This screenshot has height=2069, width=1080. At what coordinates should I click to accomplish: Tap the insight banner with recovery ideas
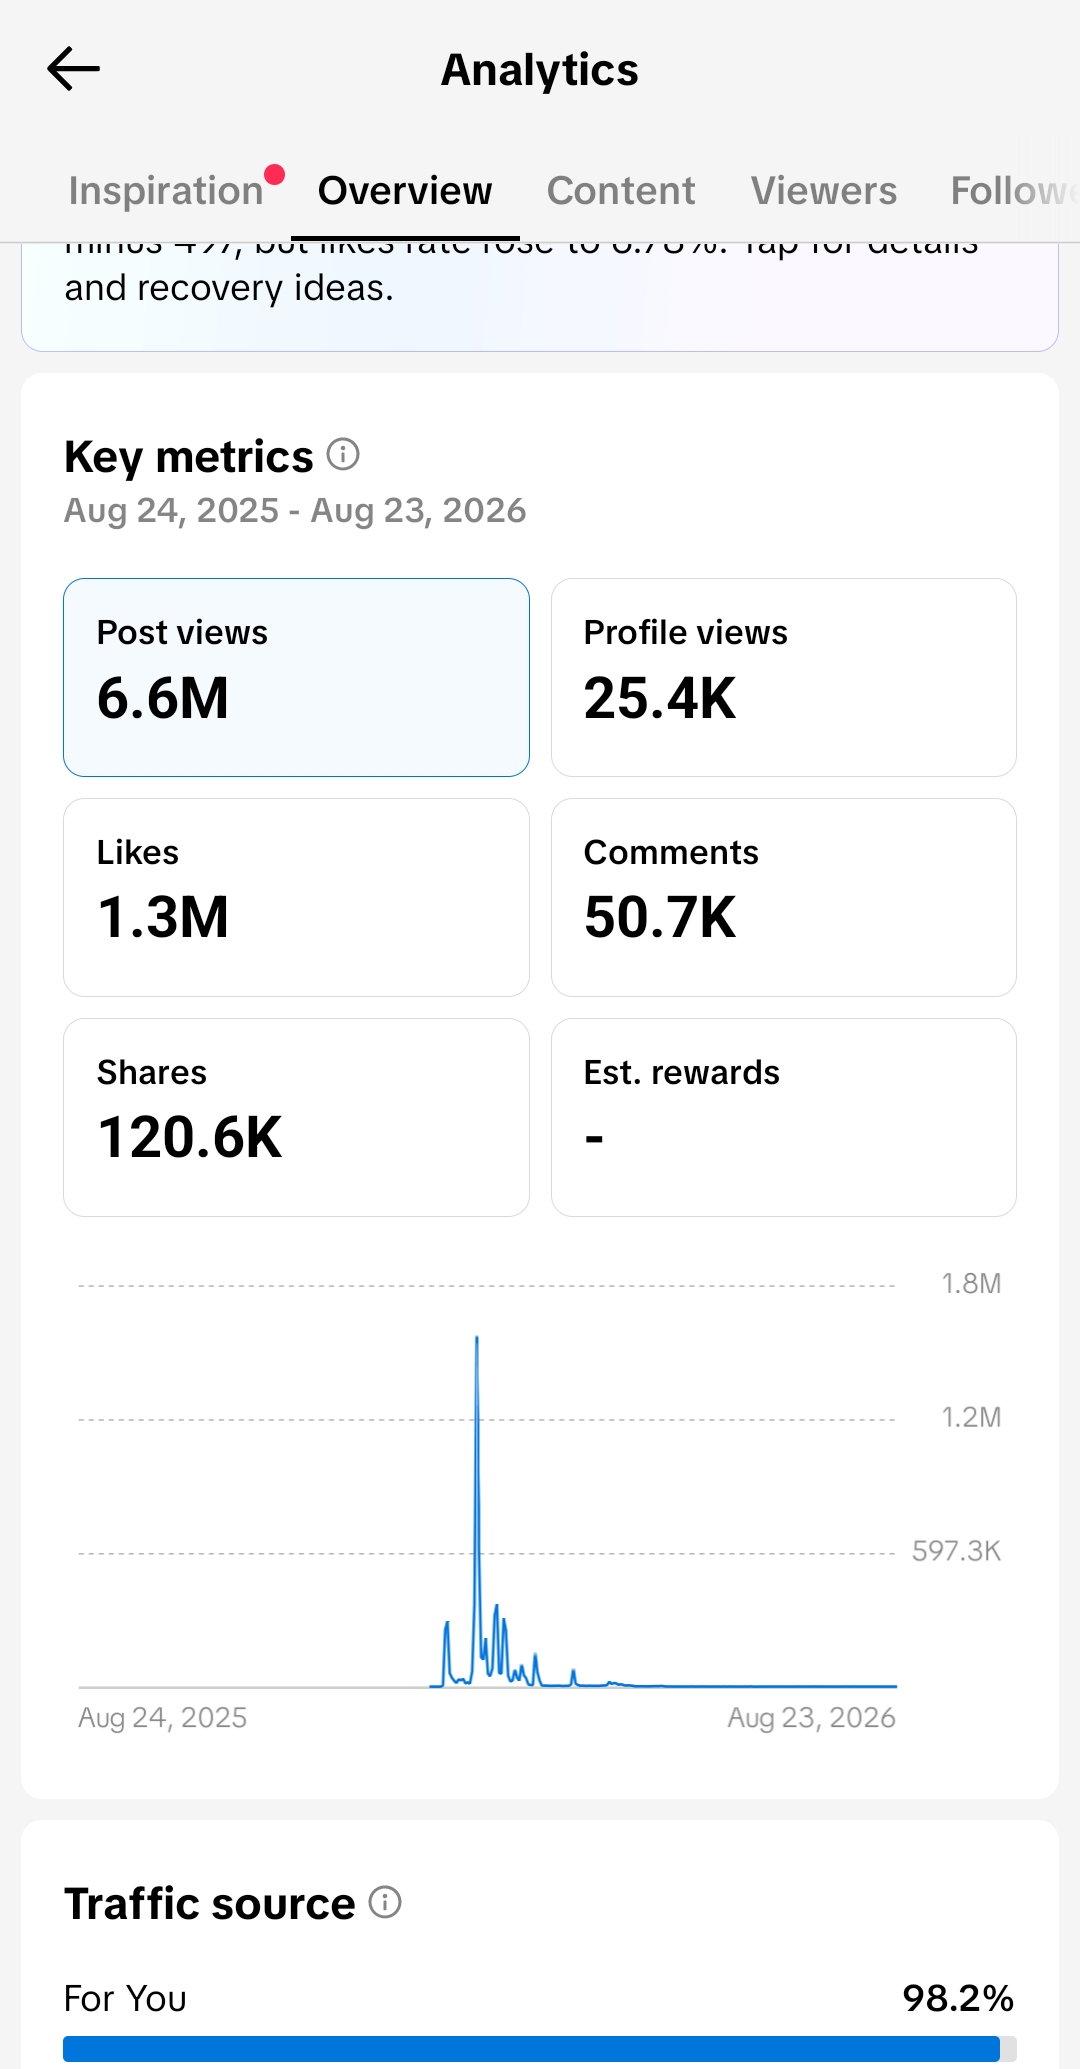click(540, 297)
